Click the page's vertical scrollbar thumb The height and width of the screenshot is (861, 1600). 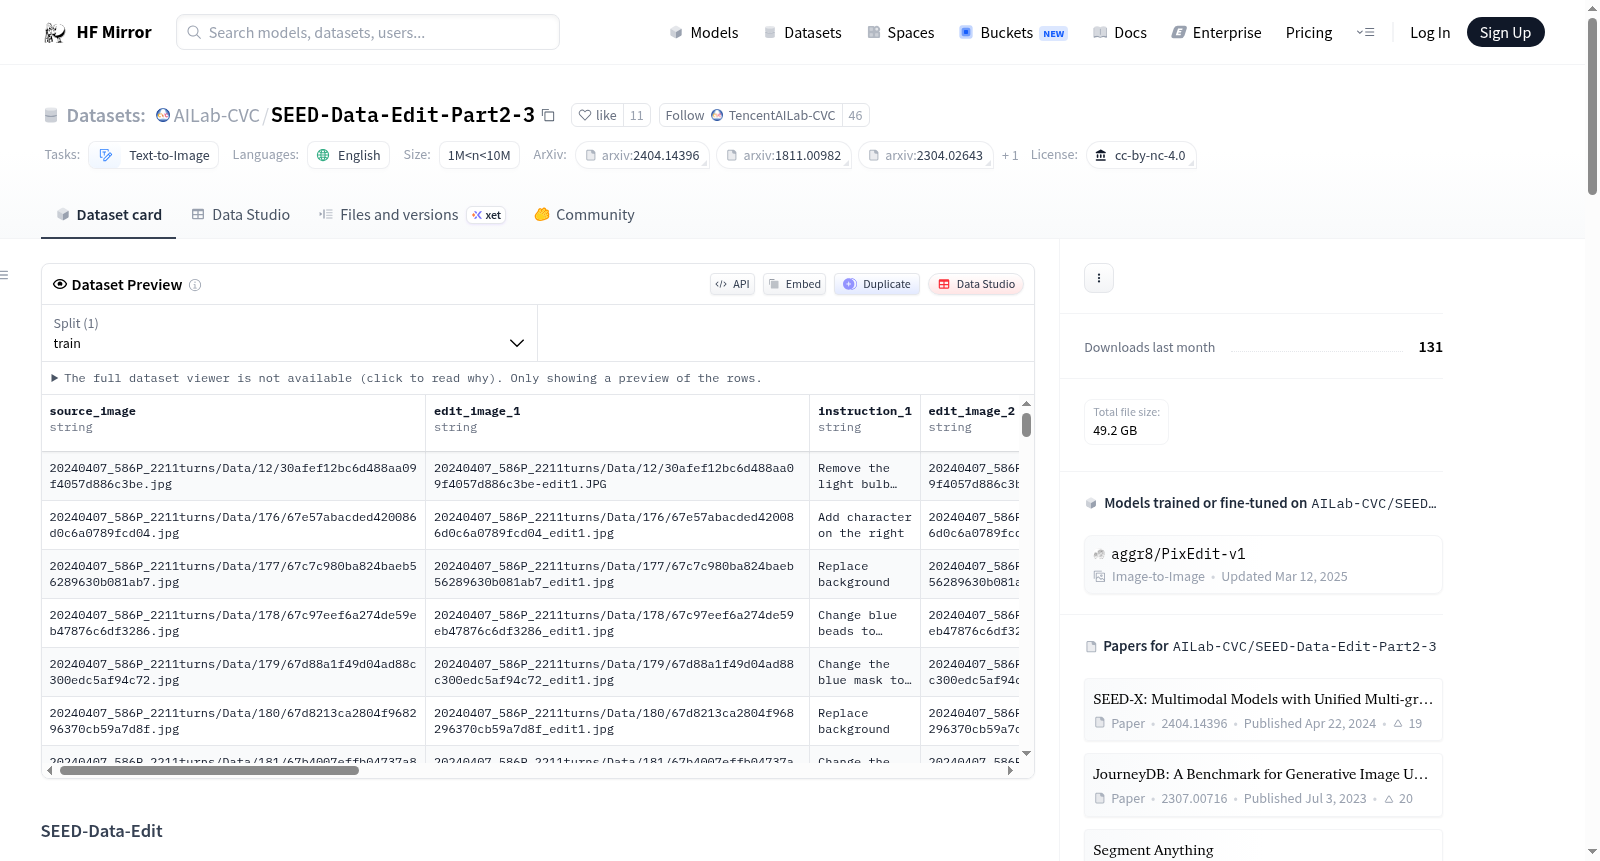(x=1592, y=106)
